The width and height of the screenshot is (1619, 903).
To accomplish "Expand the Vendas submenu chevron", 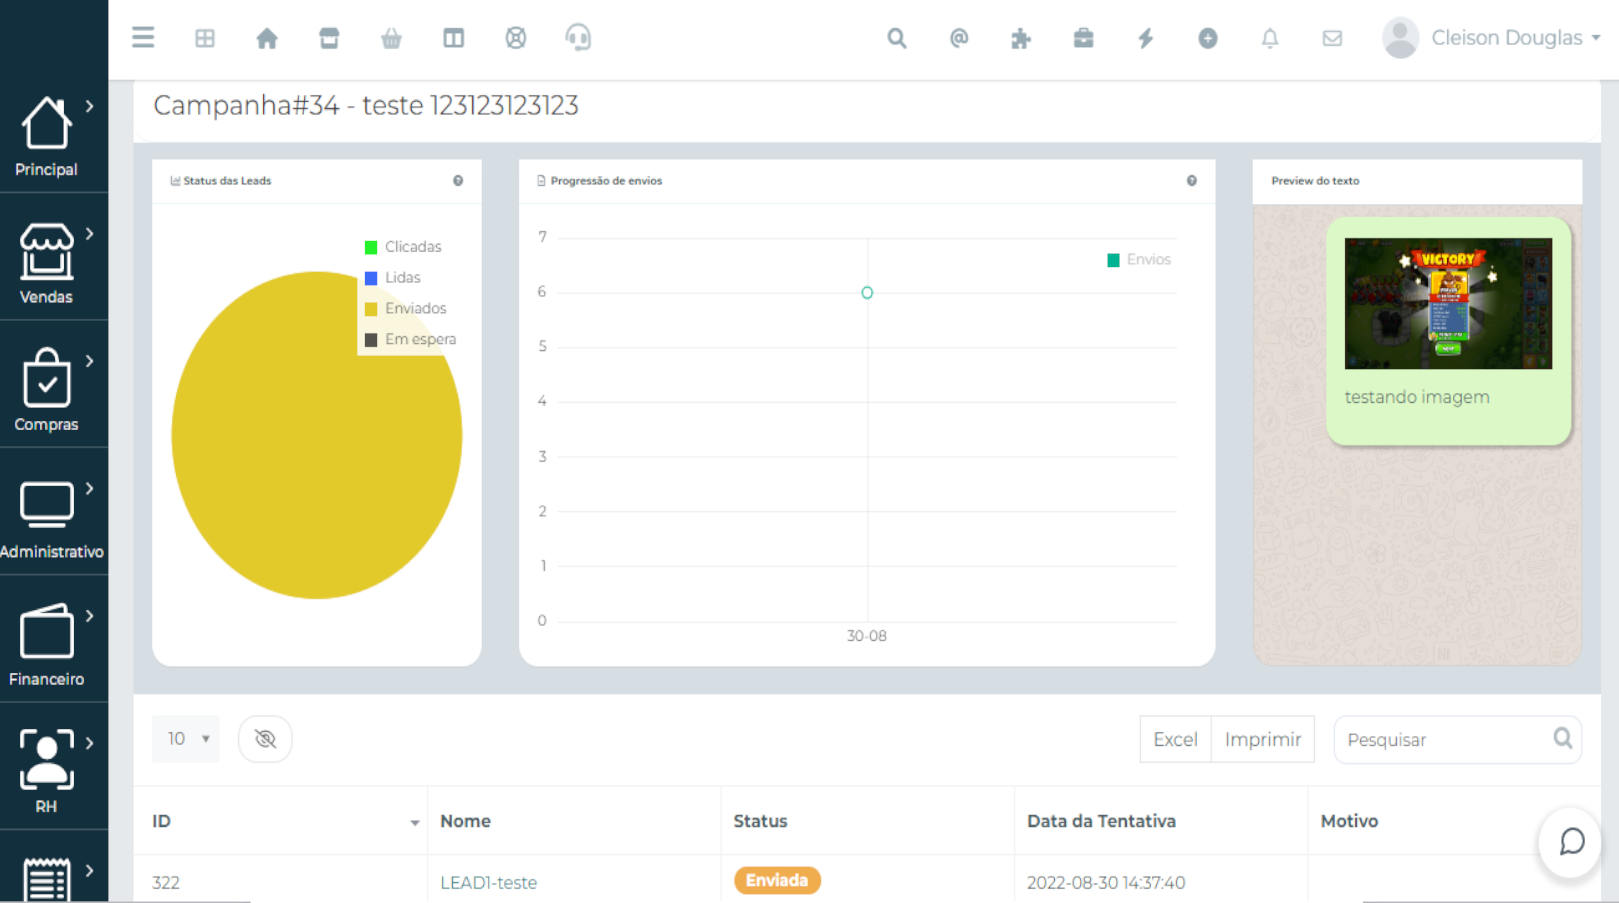I will (90, 233).
